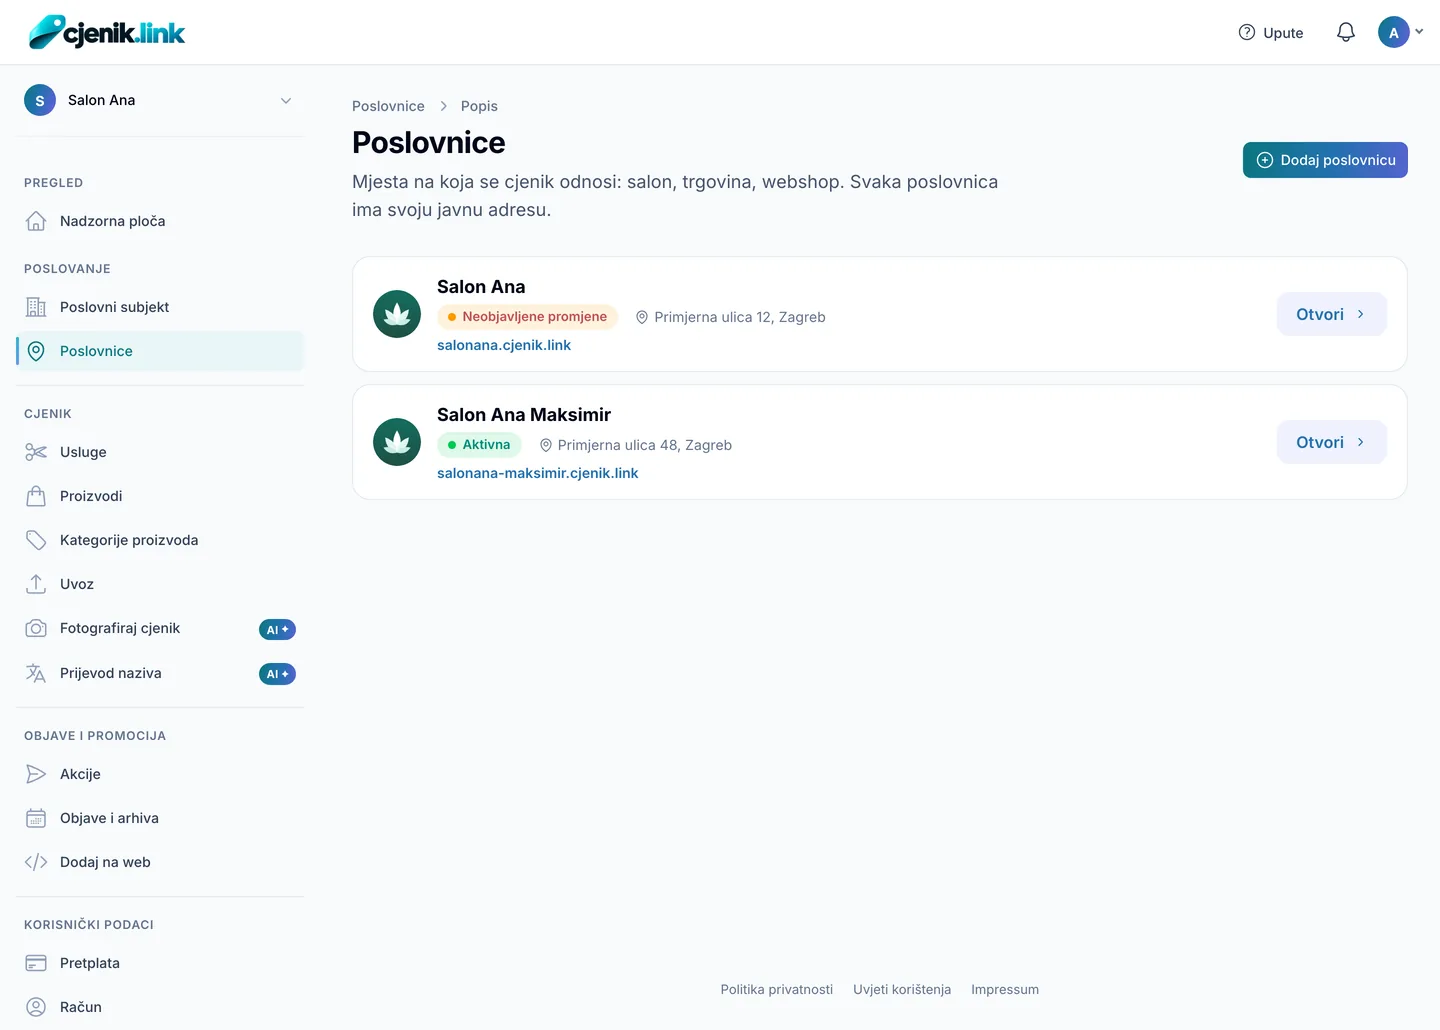Image resolution: width=1440 pixels, height=1030 pixels.
Task: Select Prijevod naziva translate icon
Action: [36, 673]
